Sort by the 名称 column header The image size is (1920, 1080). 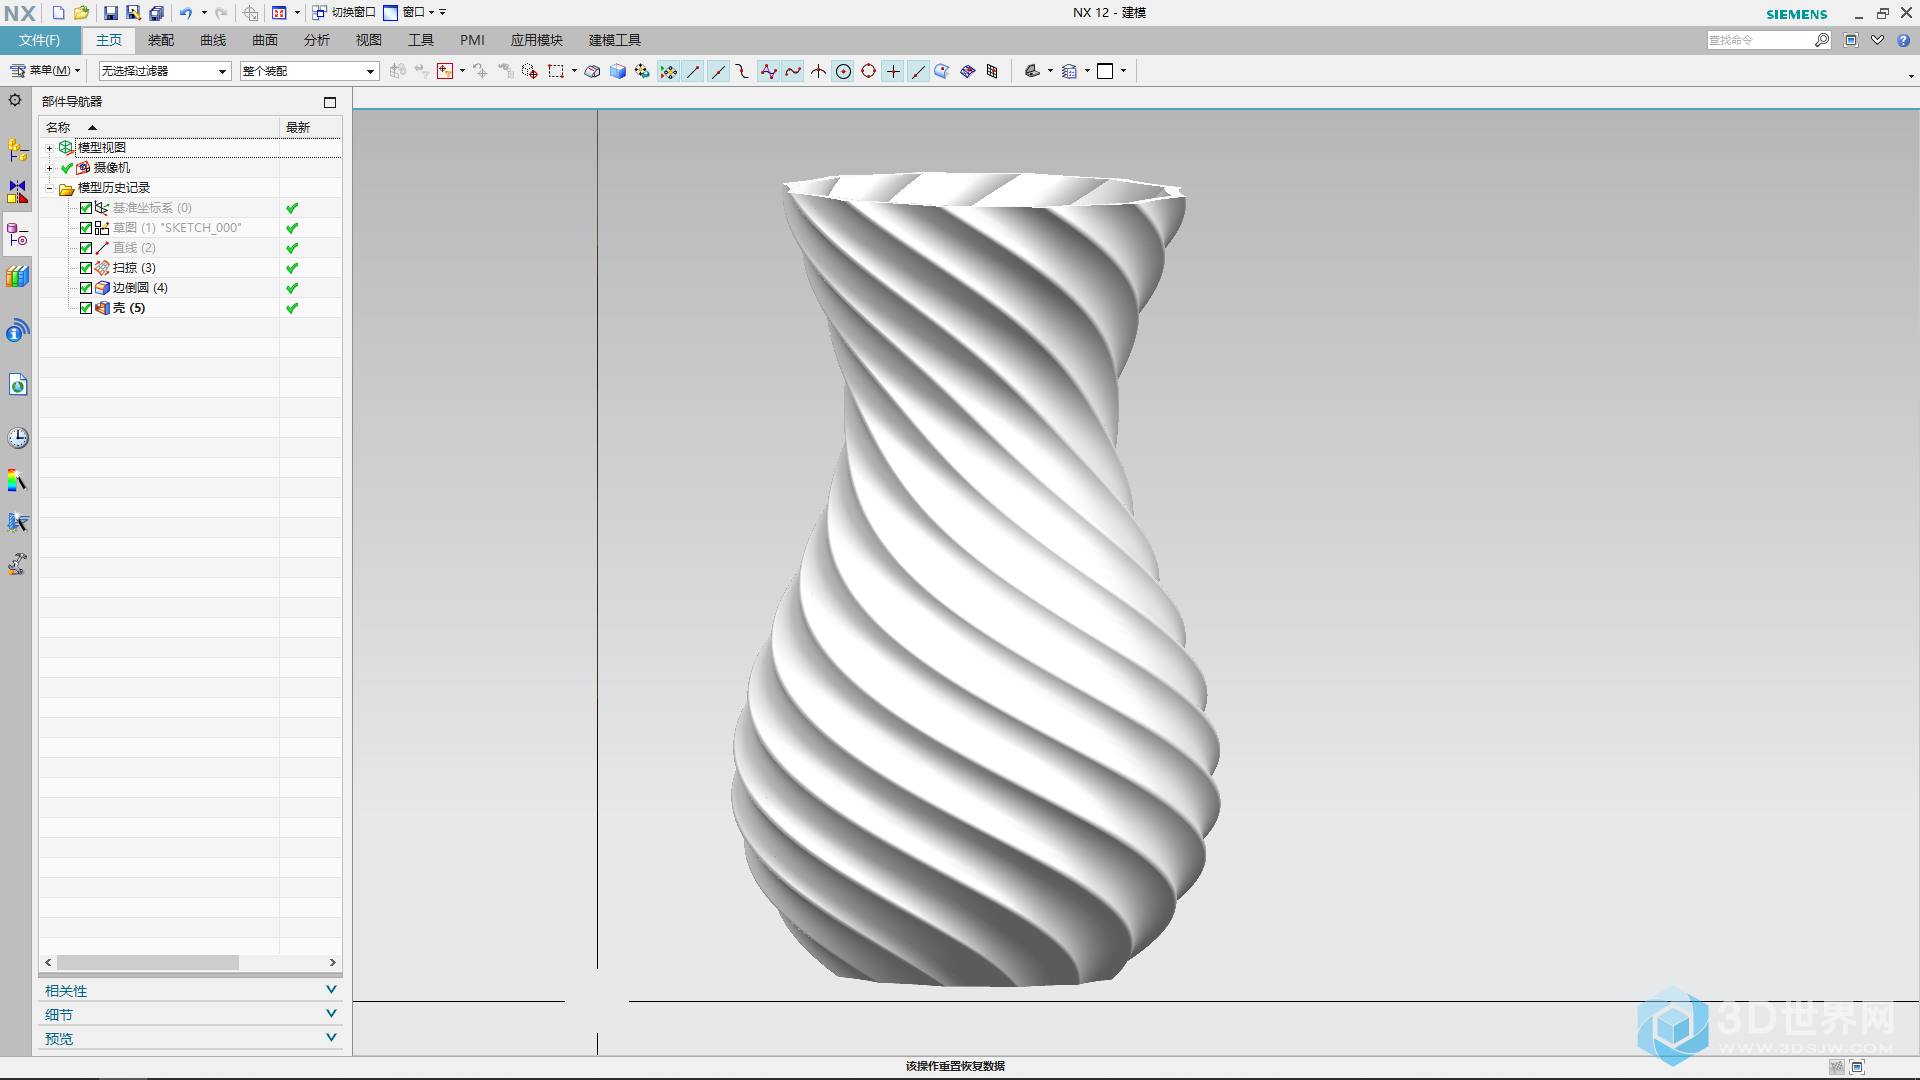pos(159,127)
